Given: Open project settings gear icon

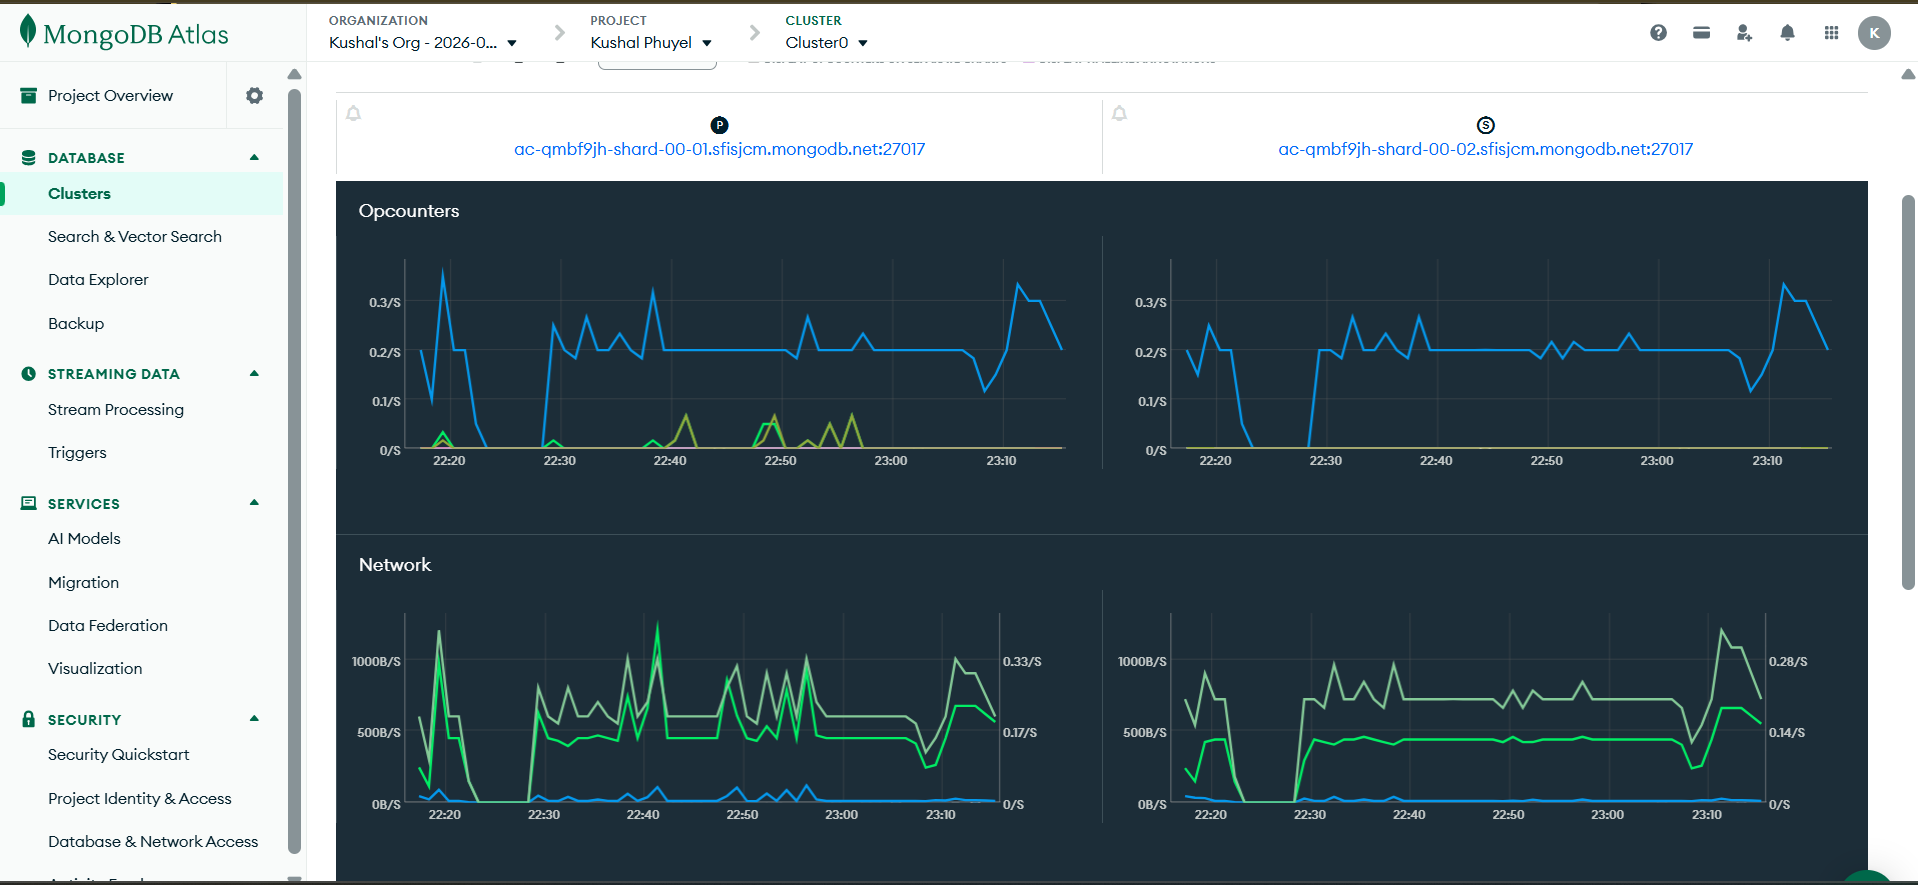Looking at the screenshot, I should click(255, 96).
